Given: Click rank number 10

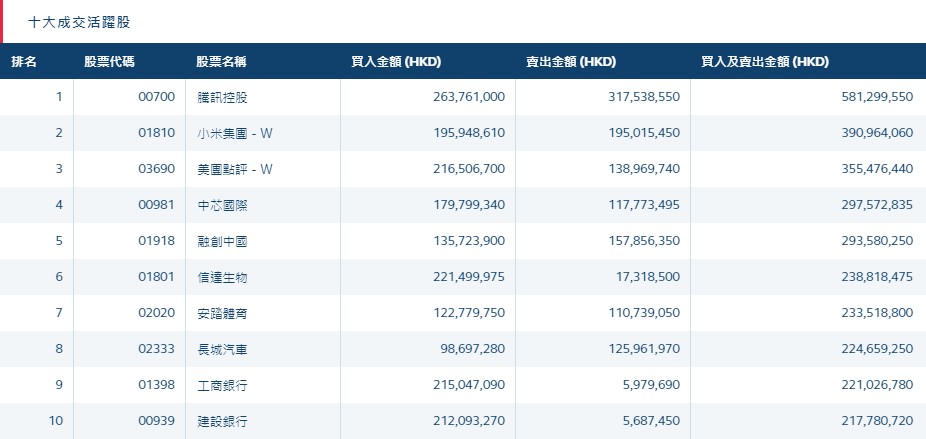Looking at the screenshot, I should tap(56, 421).
